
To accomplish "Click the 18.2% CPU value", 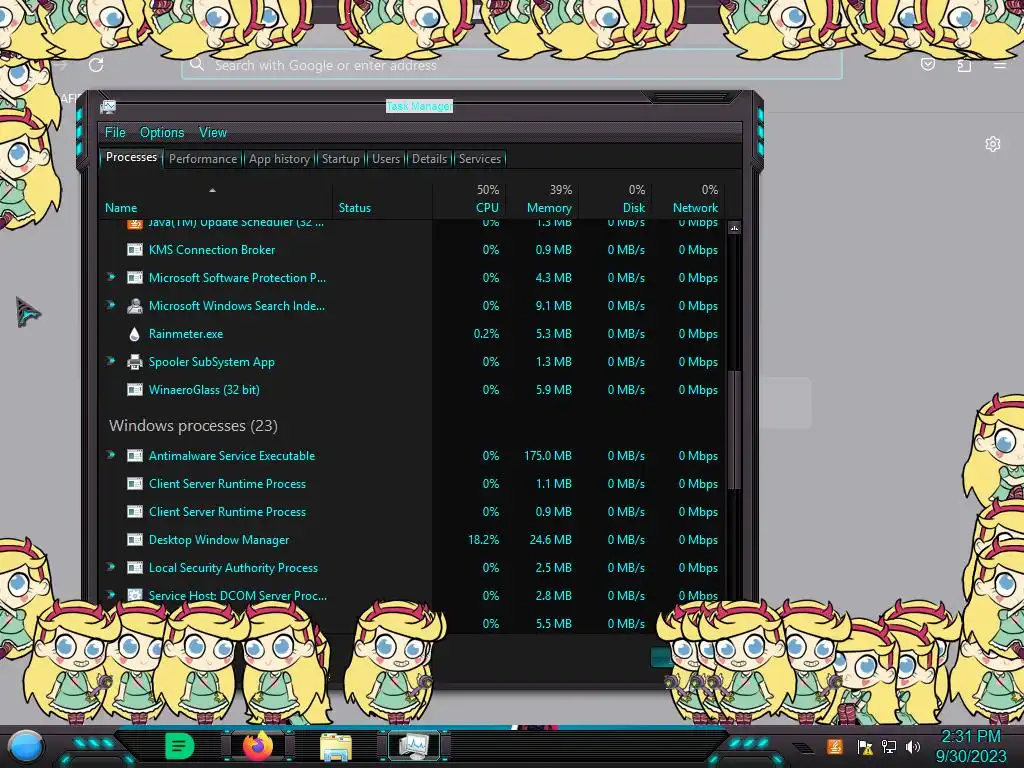I will (483, 540).
